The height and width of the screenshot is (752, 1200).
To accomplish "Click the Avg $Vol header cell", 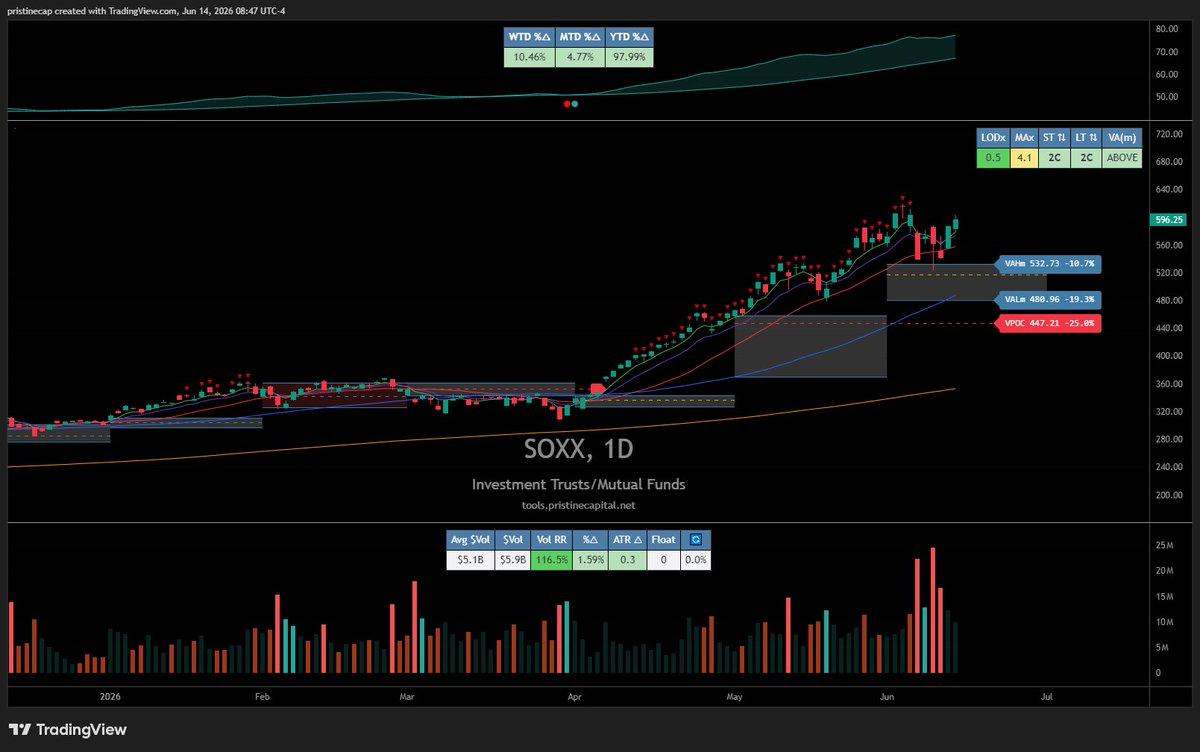I will pyautogui.click(x=469, y=540).
